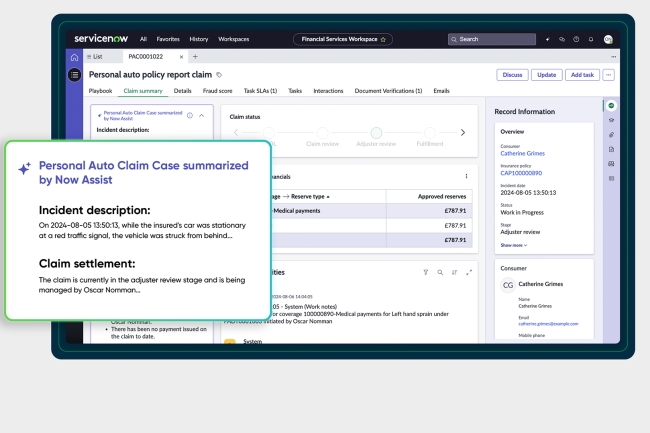The width and height of the screenshot is (650, 433).
Task: Click the info icon on Now Assist card
Action: click(190, 116)
